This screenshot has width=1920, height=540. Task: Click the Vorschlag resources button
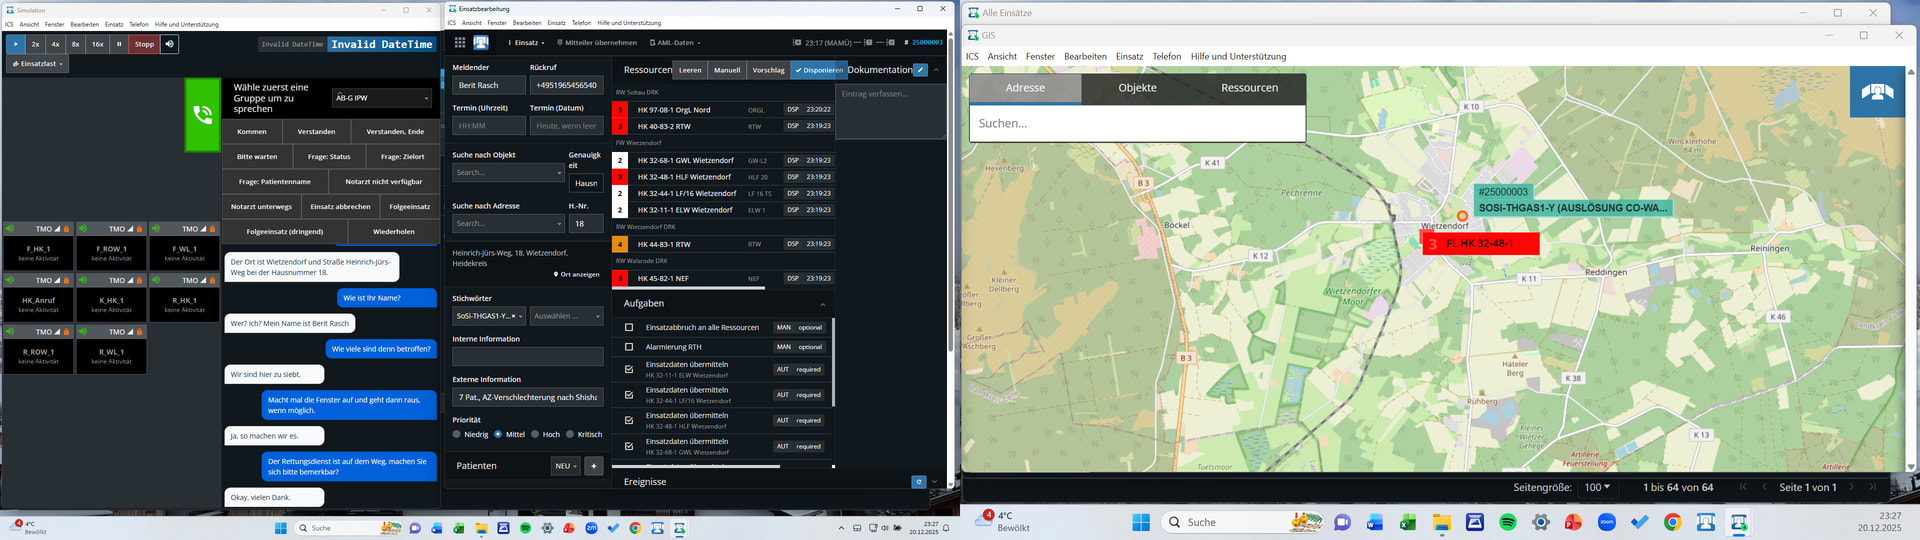pos(768,70)
